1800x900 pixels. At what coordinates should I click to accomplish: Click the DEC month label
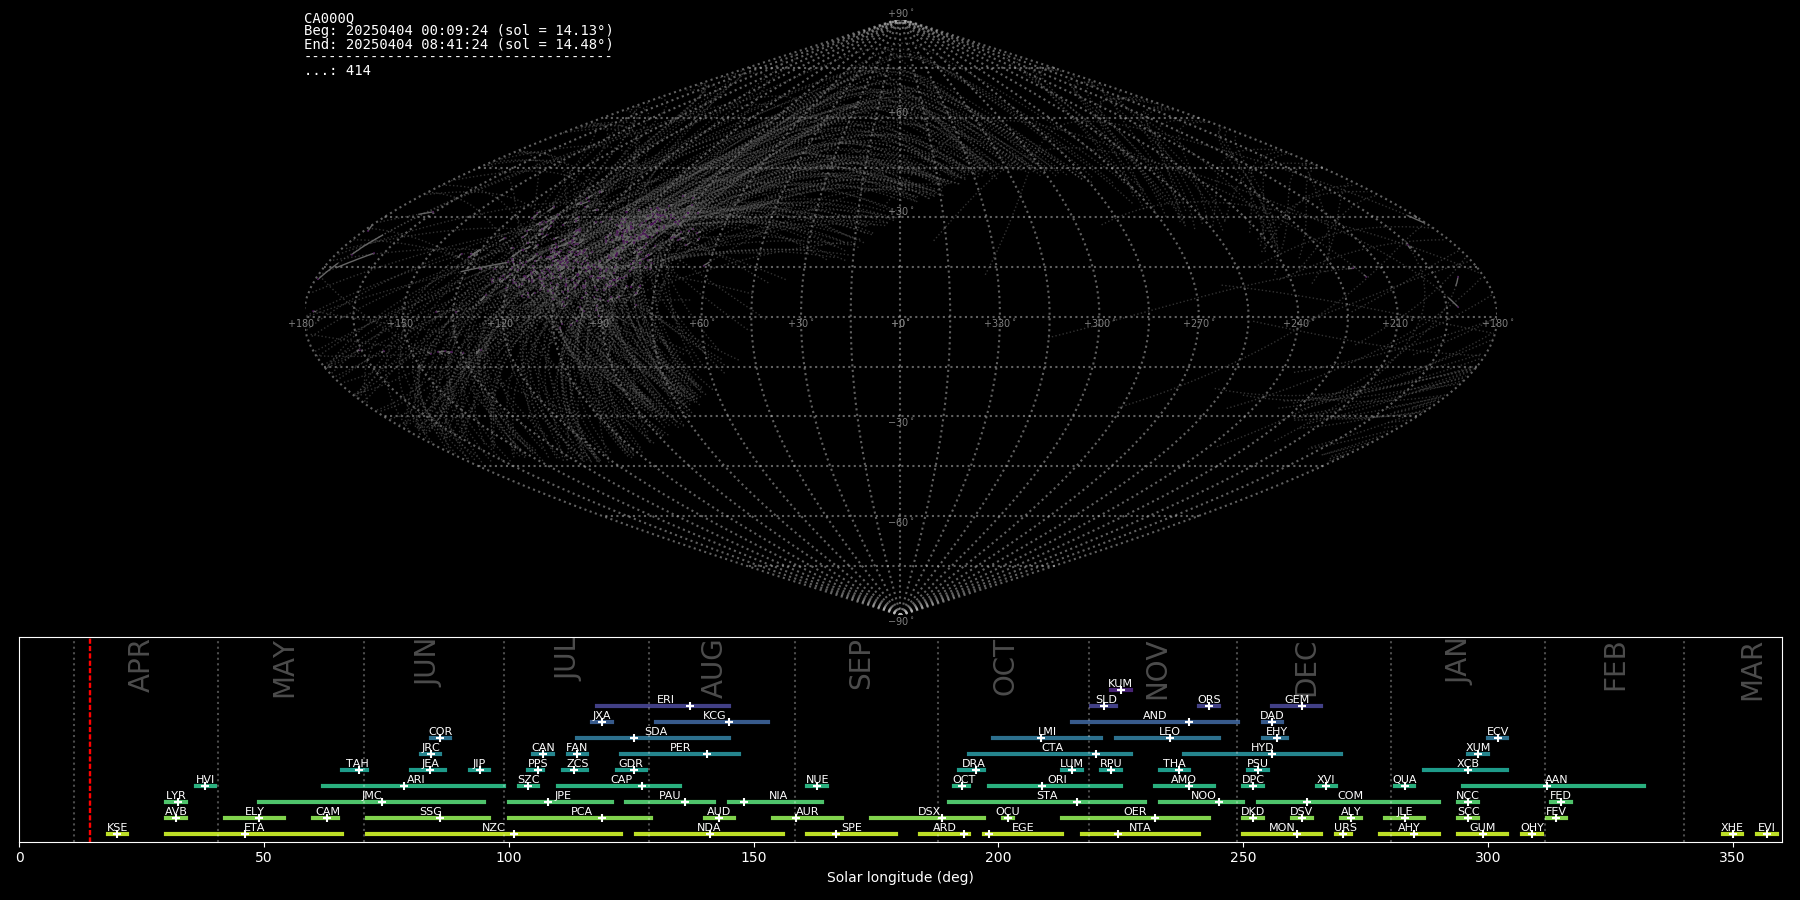1306,670
